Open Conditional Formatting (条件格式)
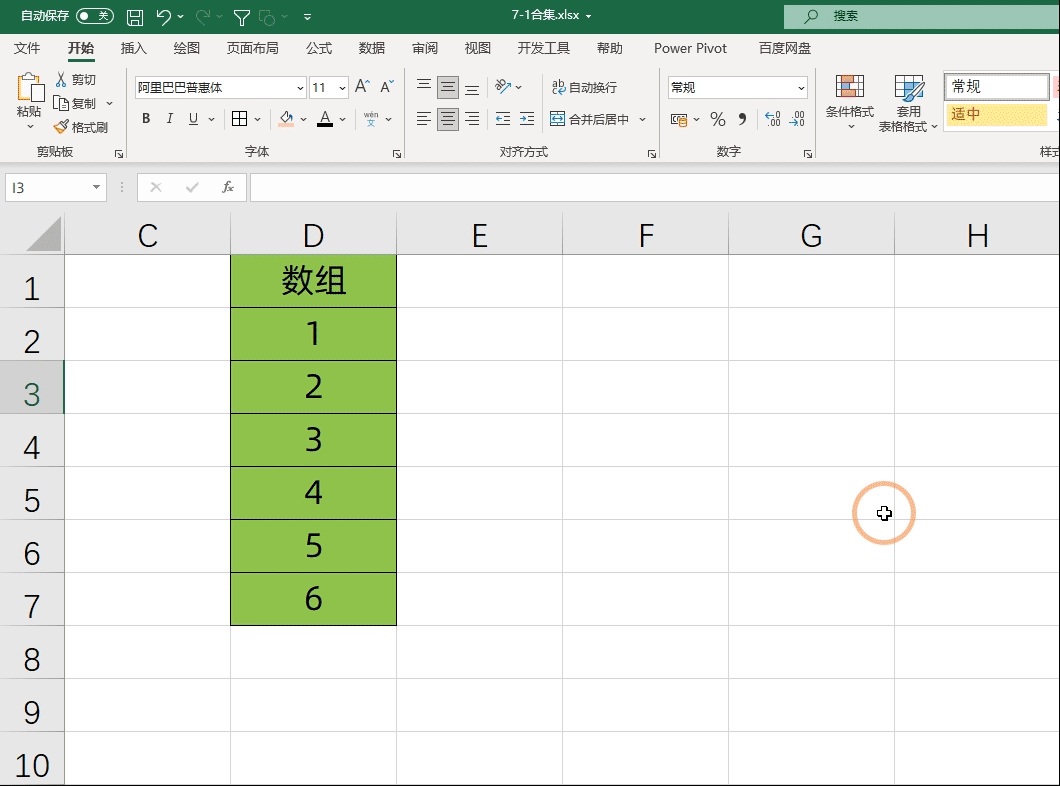This screenshot has height=786, width=1060. [849, 100]
